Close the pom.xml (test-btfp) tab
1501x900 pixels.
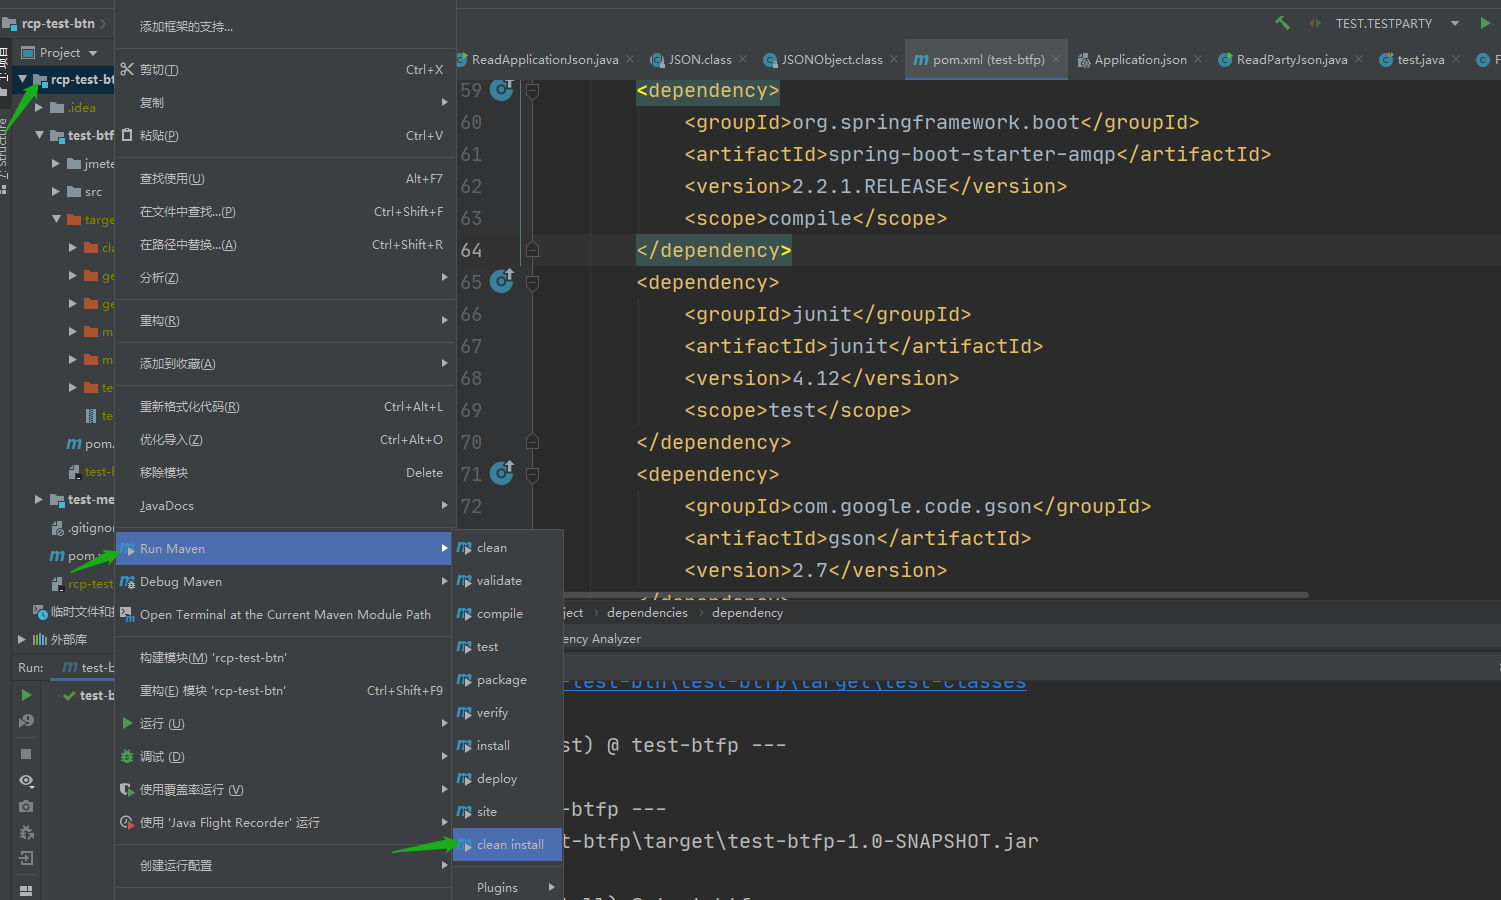(x=1056, y=60)
